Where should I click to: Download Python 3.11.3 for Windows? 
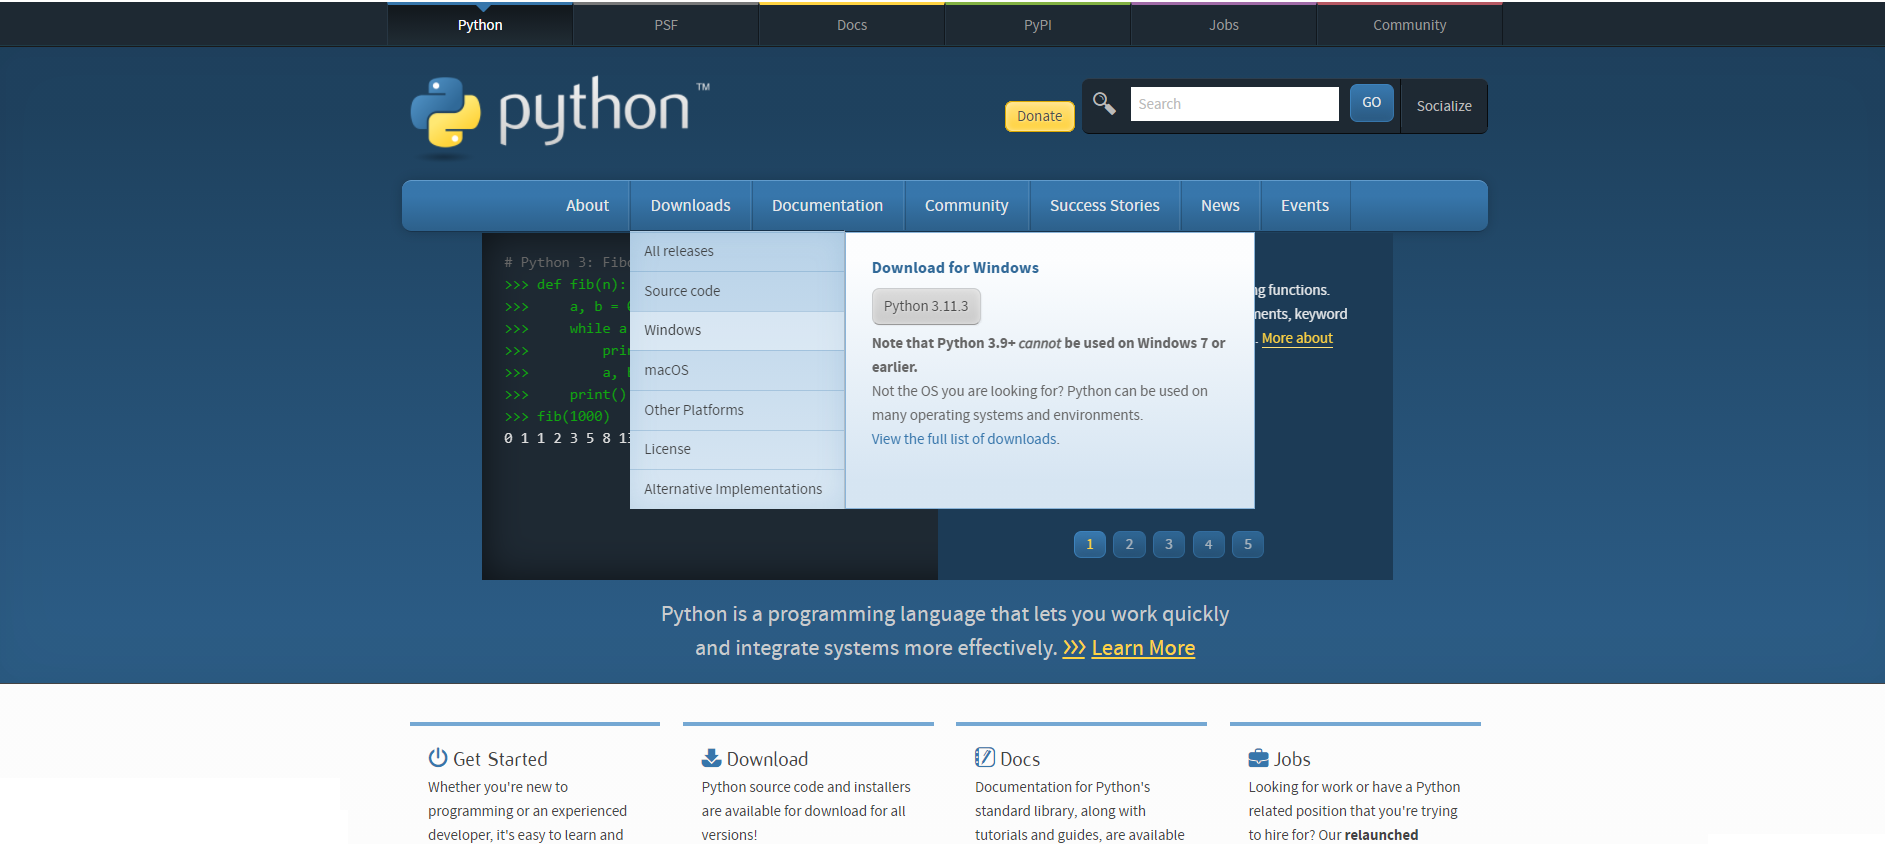tap(926, 306)
